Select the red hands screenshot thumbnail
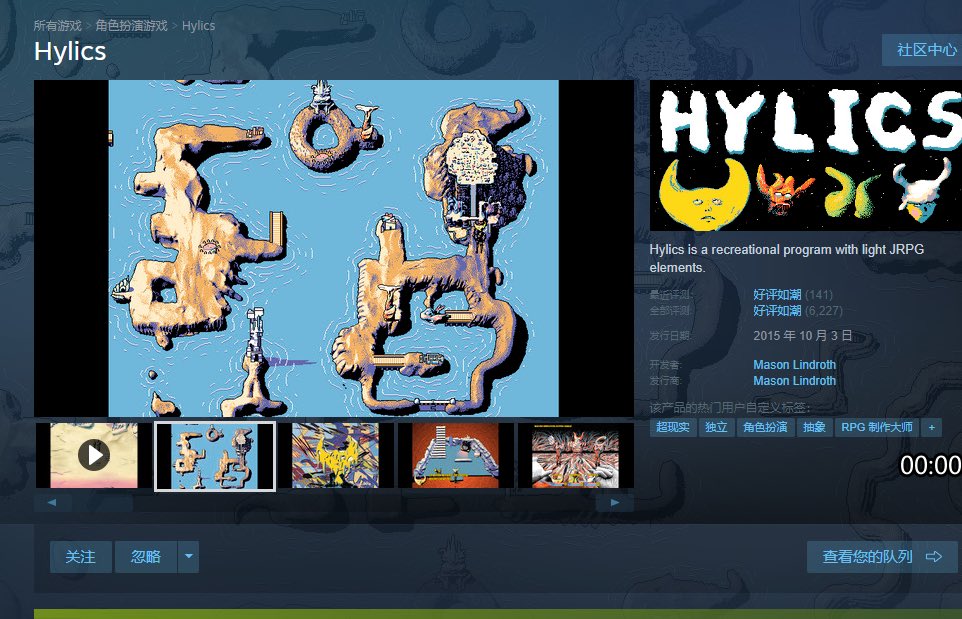This screenshot has width=962, height=619. (x=575, y=455)
